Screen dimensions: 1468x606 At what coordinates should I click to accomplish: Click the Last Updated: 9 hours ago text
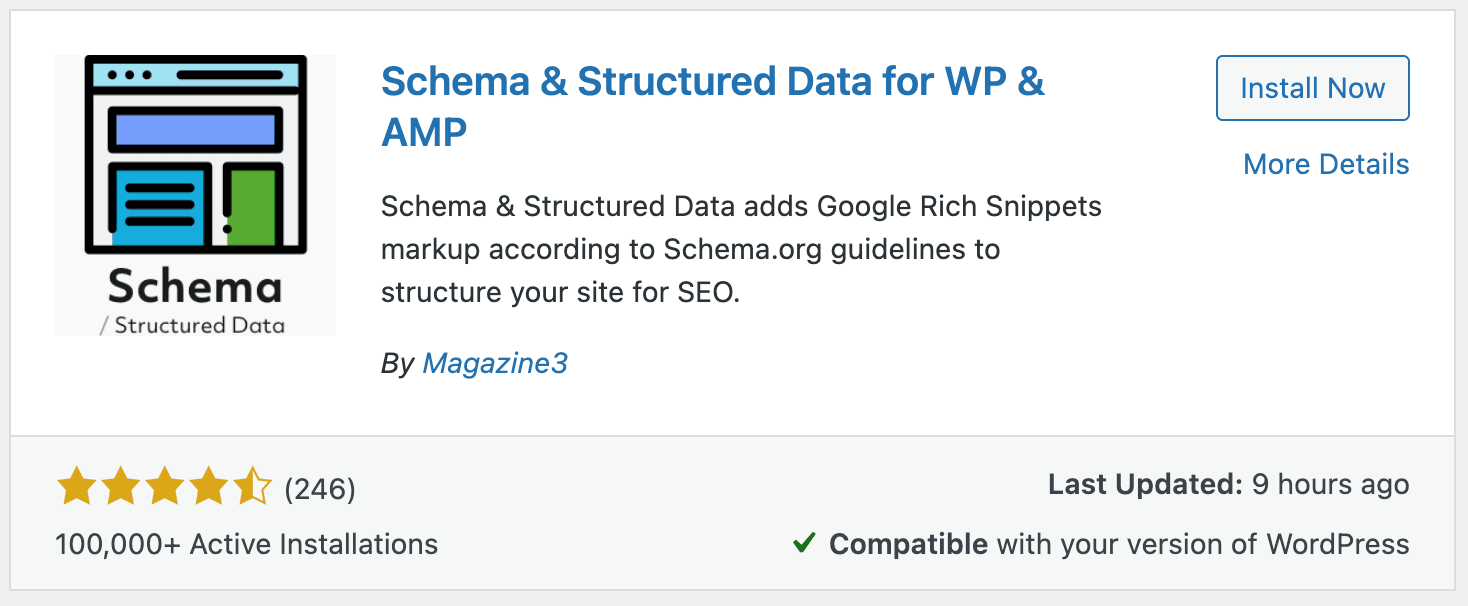tap(1228, 483)
